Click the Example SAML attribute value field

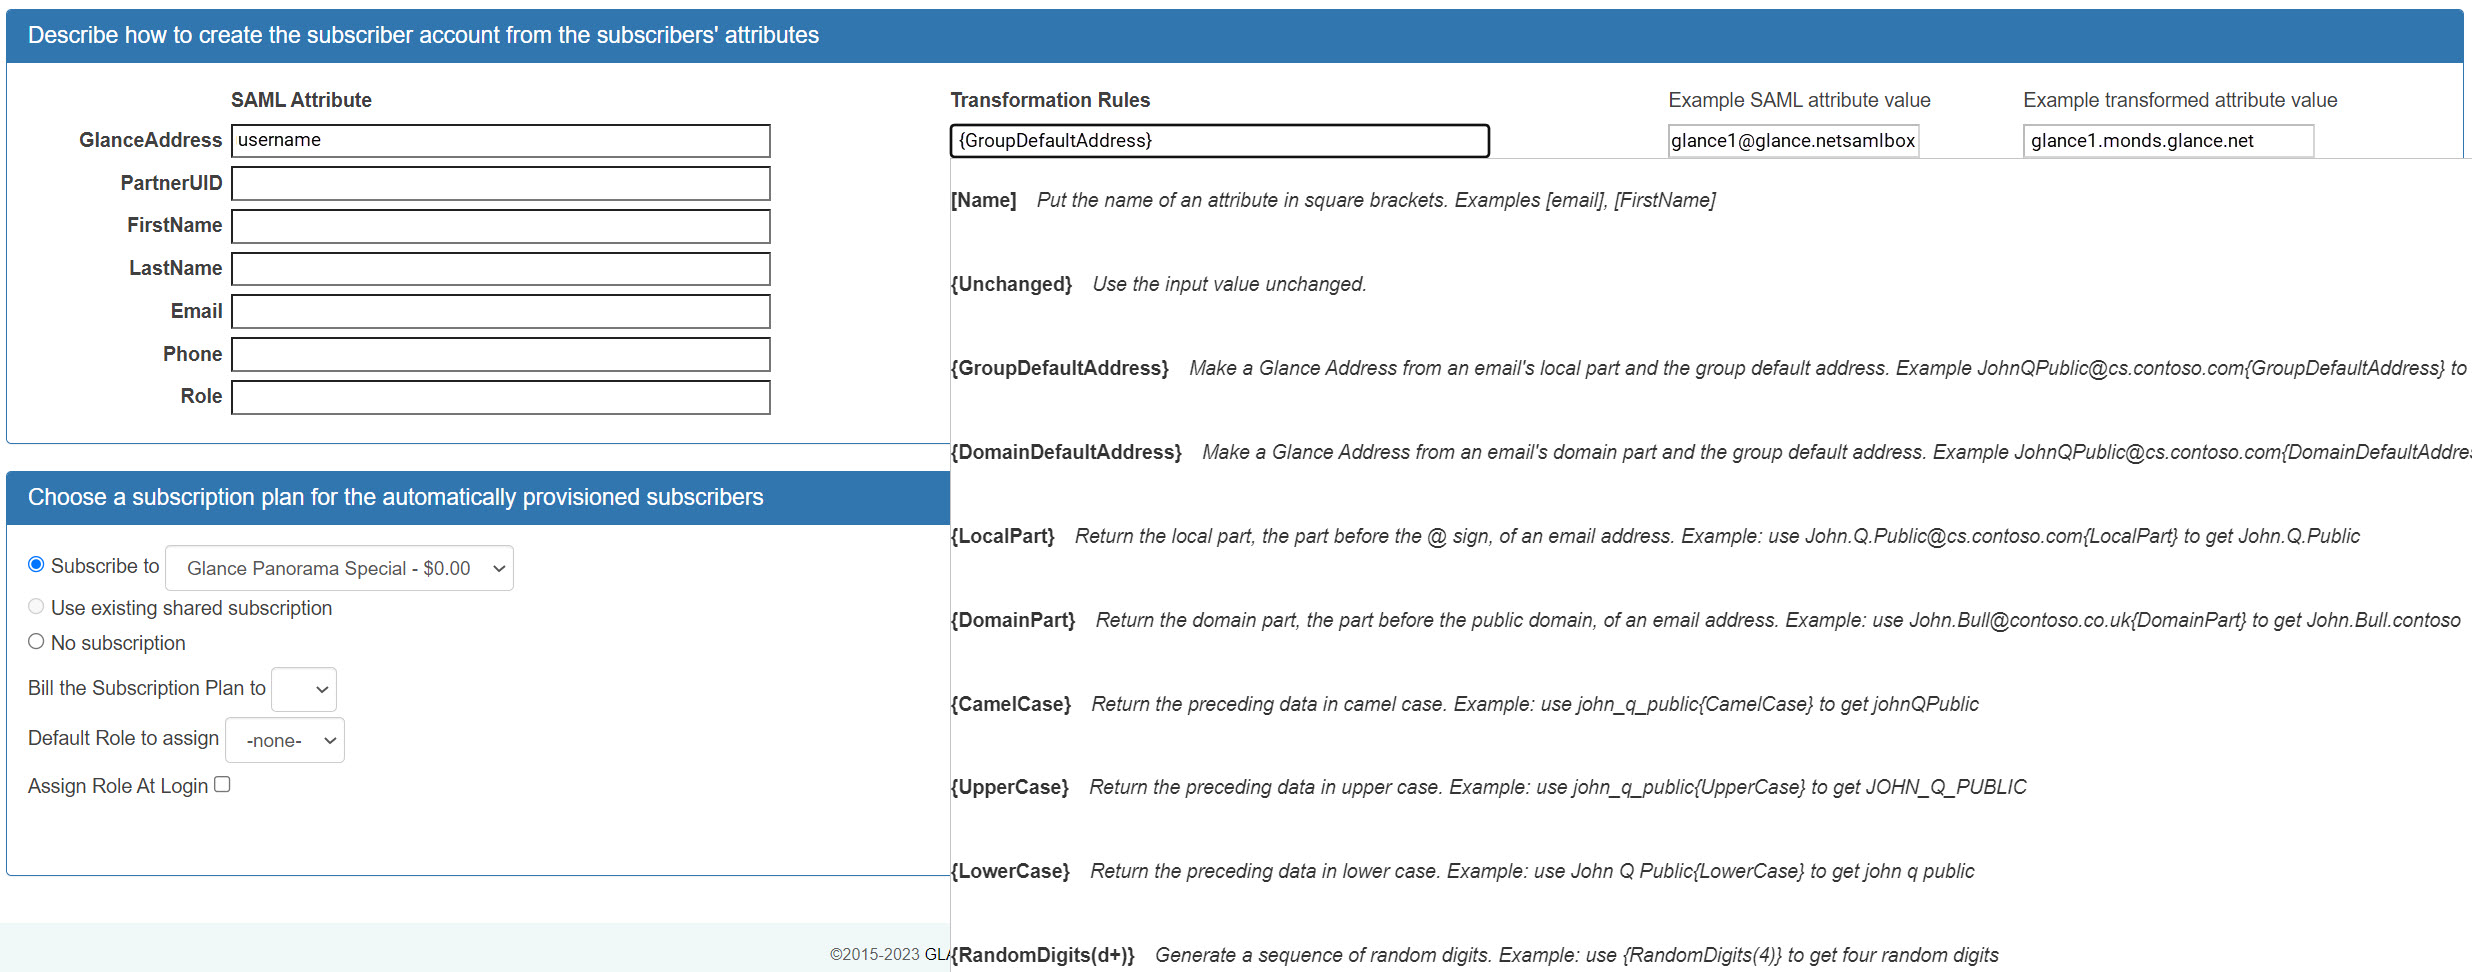click(x=1792, y=141)
